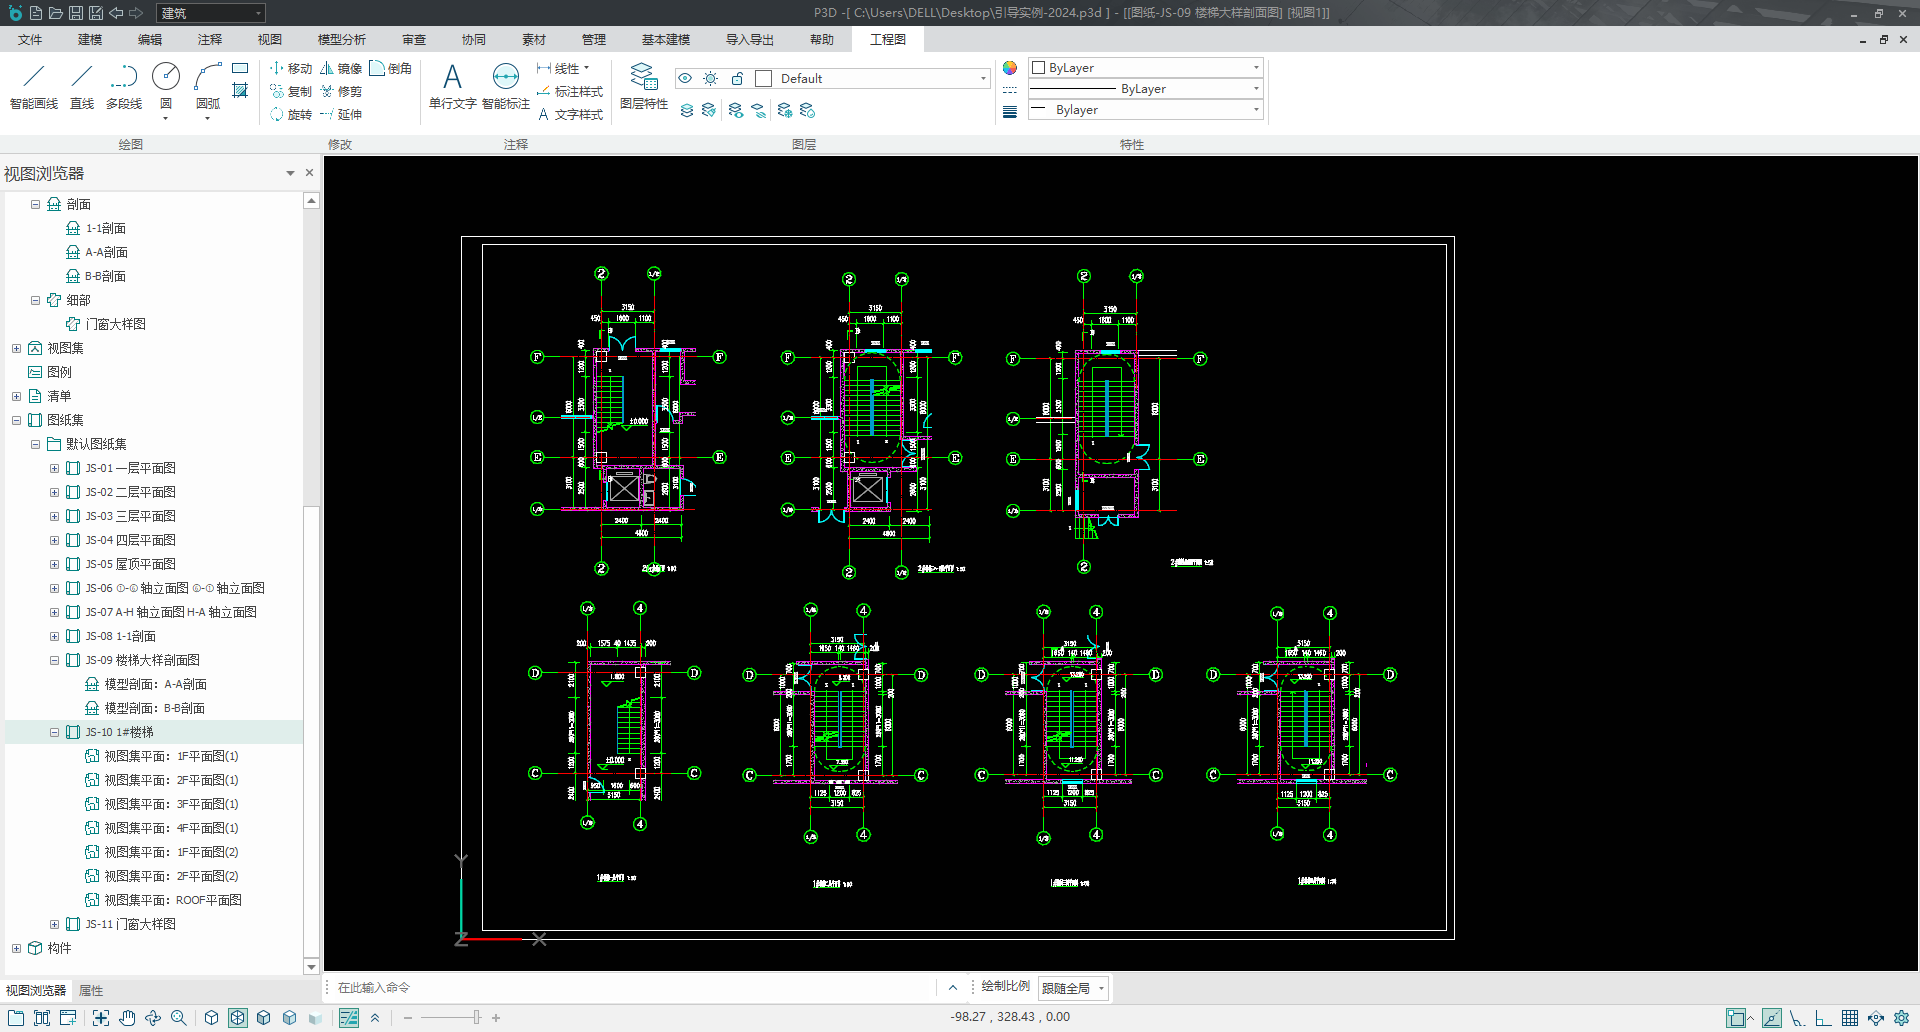The image size is (1920, 1032).
Task: Click the pan hand icon in status bar
Action: coord(127,1018)
